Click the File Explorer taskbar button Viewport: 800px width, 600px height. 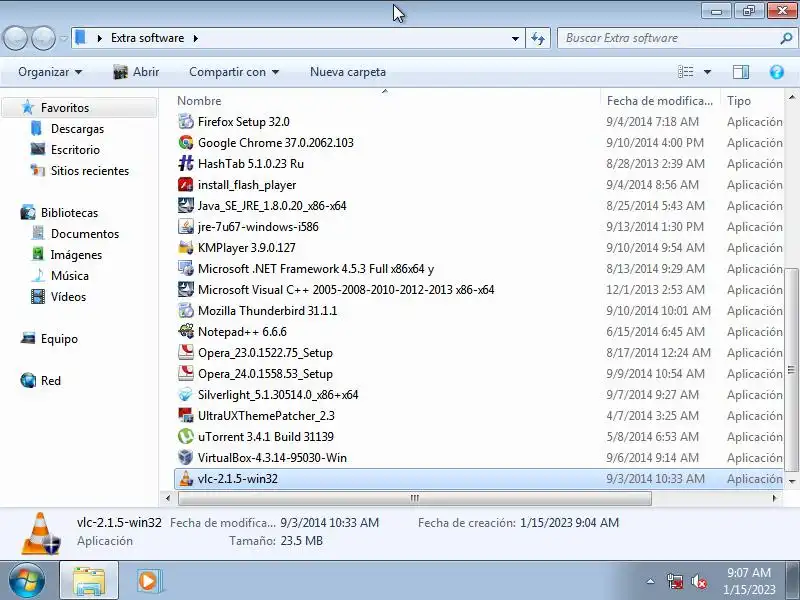pos(89,581)
